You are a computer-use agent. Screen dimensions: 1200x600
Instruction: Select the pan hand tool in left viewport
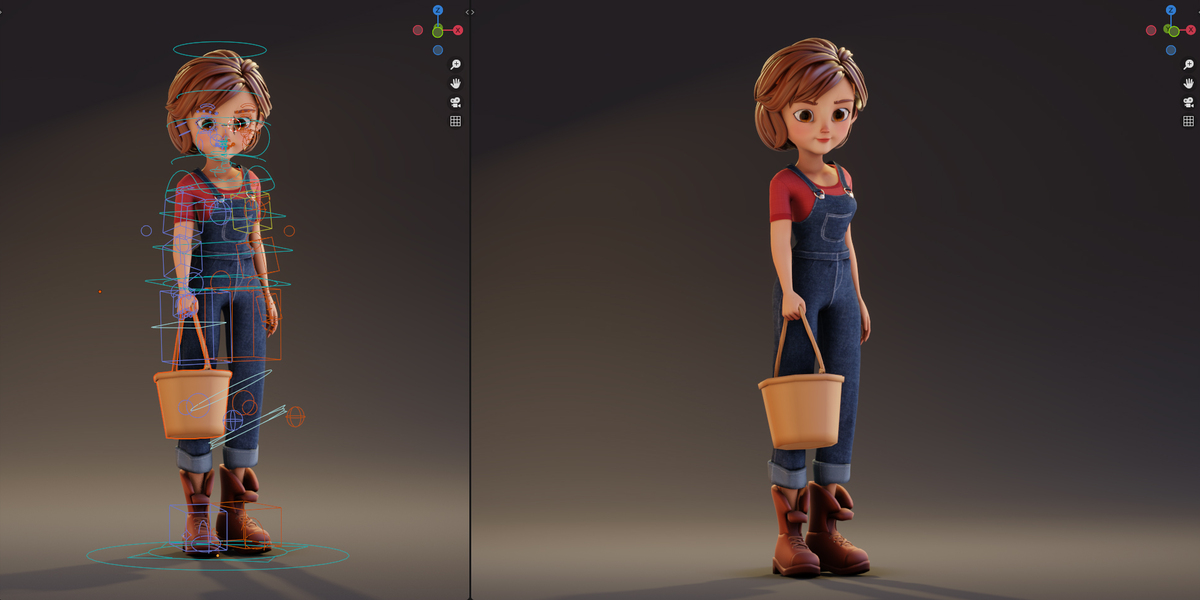click(455, 83)
